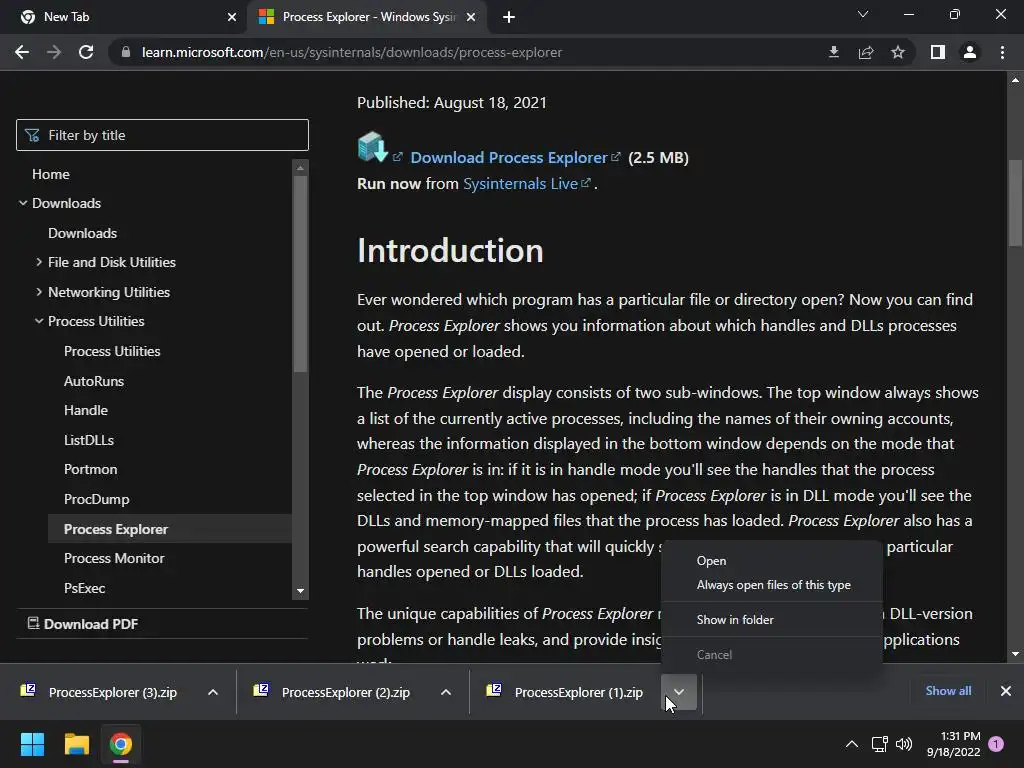Click the Download PDF button

coord(83,624)
